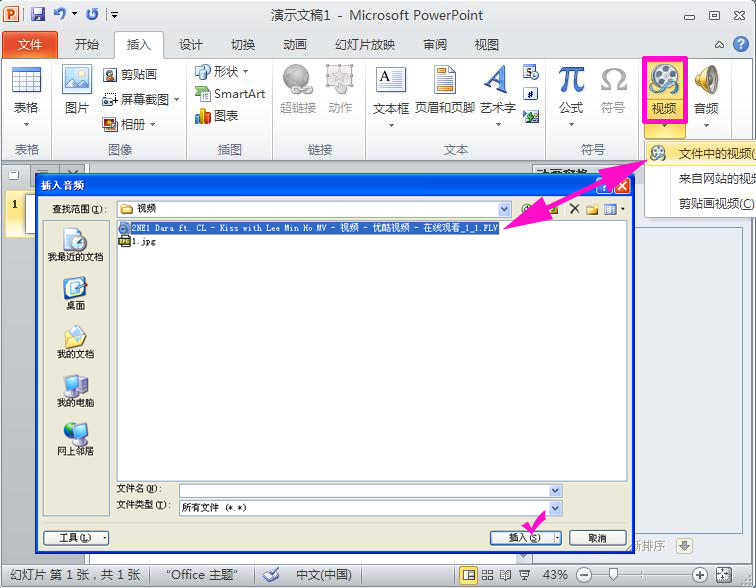Switch to reading view in status bar
756x588 pixels.
[x=505, y=575]
